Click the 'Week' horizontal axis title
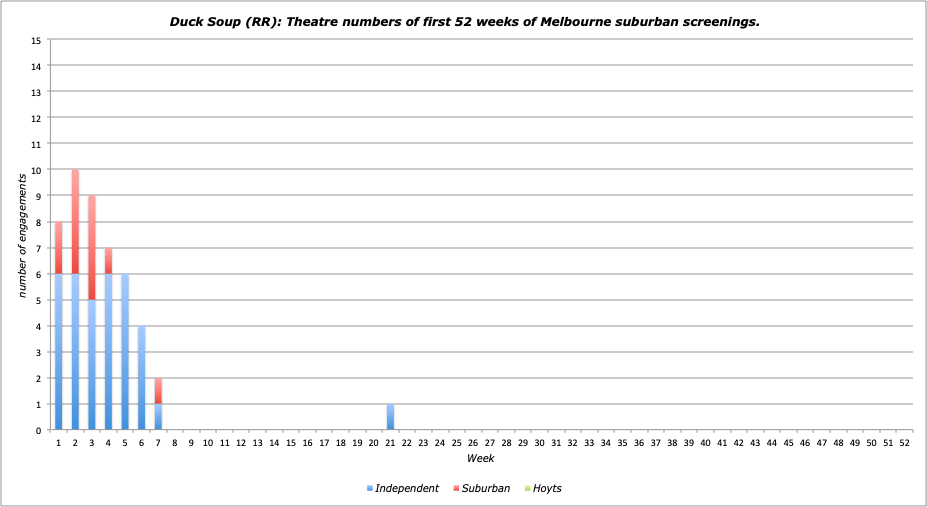 pyautogui.click(x=479, y=458)
